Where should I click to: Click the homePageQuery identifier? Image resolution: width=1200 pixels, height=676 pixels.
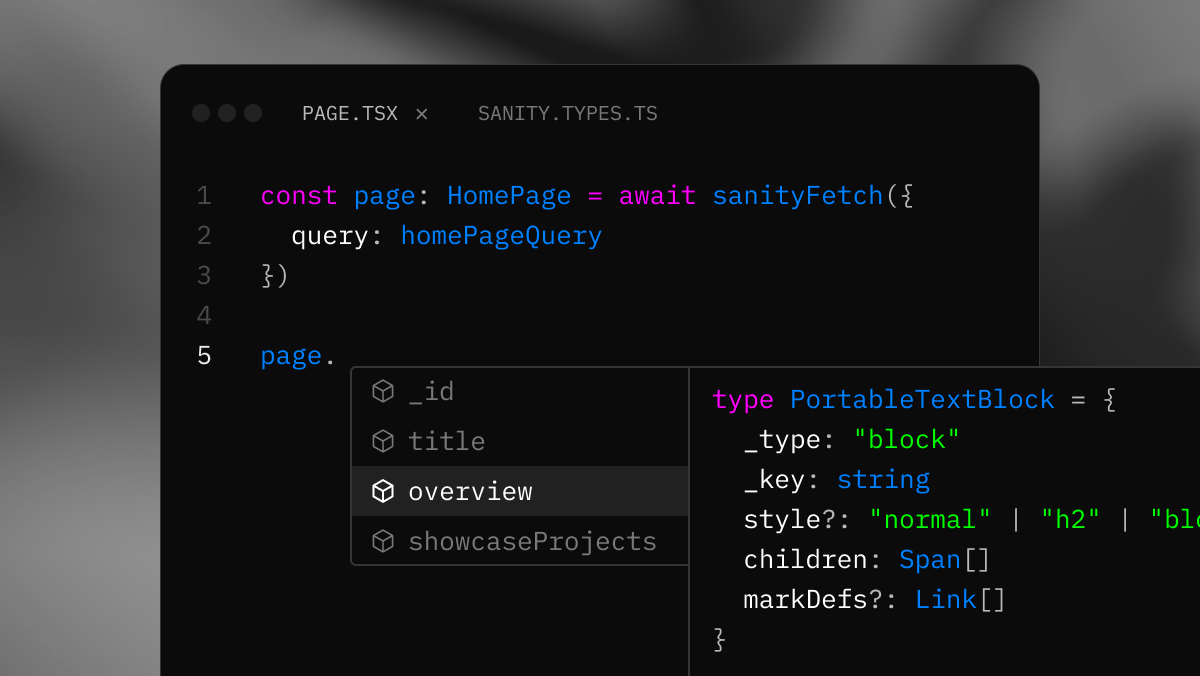(x=501, y=236)
